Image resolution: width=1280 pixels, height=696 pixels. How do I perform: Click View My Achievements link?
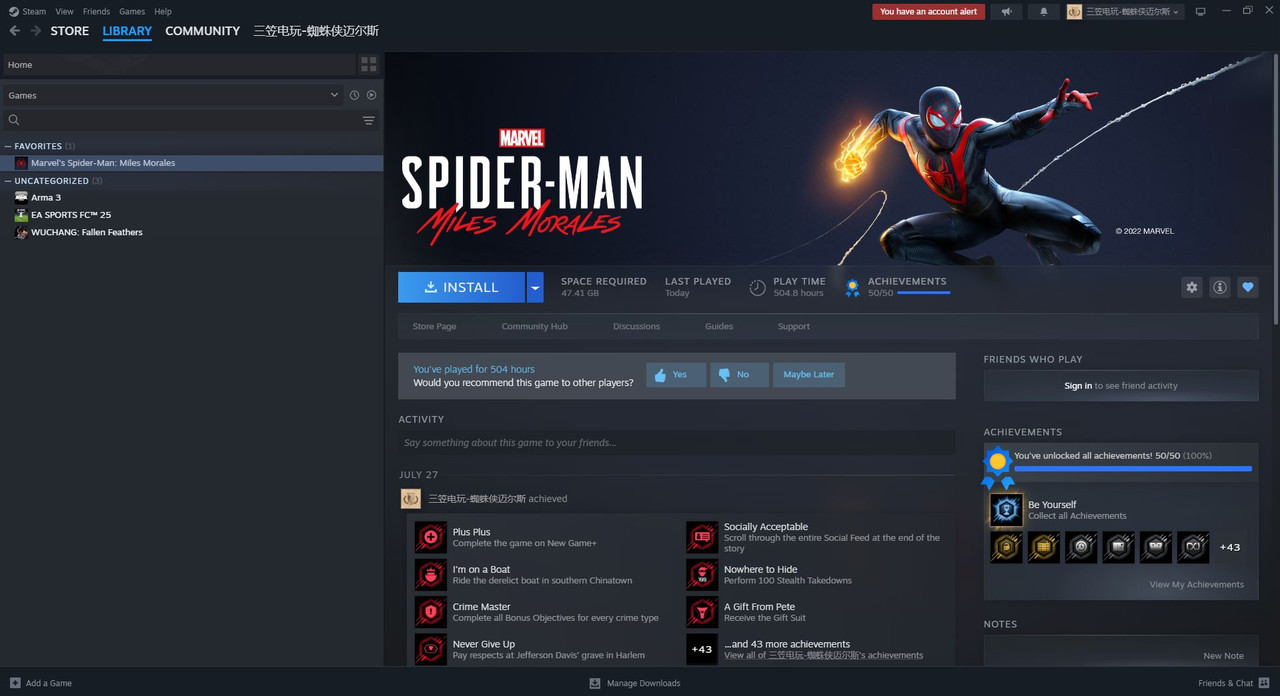coord(1197,584)
